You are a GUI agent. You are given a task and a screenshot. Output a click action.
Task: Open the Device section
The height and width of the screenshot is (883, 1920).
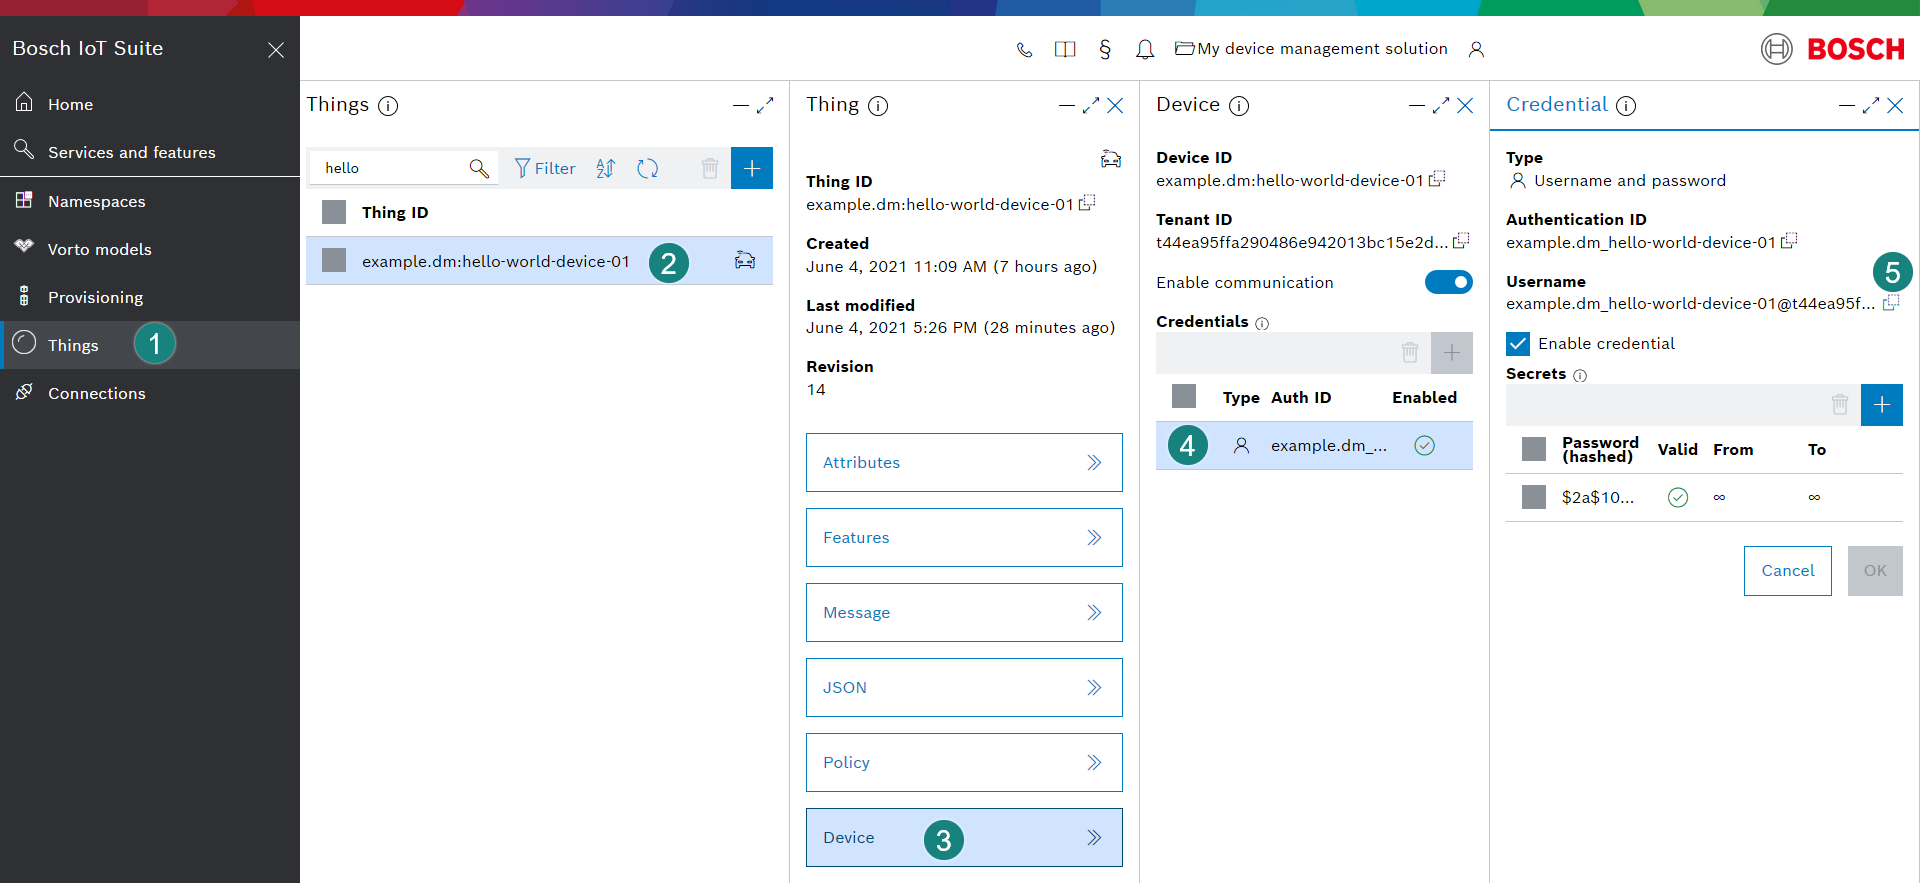(964, 837)
